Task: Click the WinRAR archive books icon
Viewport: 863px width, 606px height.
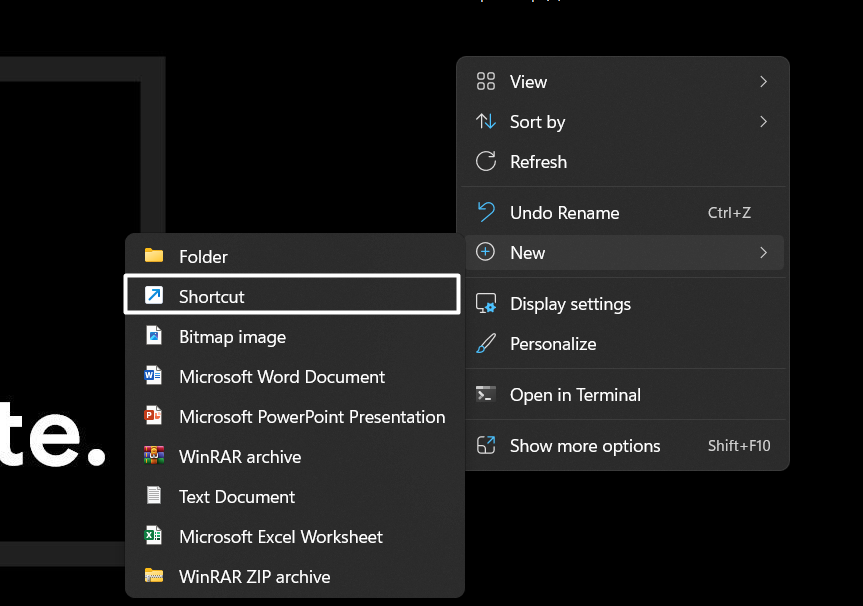Action: point(153,456)
